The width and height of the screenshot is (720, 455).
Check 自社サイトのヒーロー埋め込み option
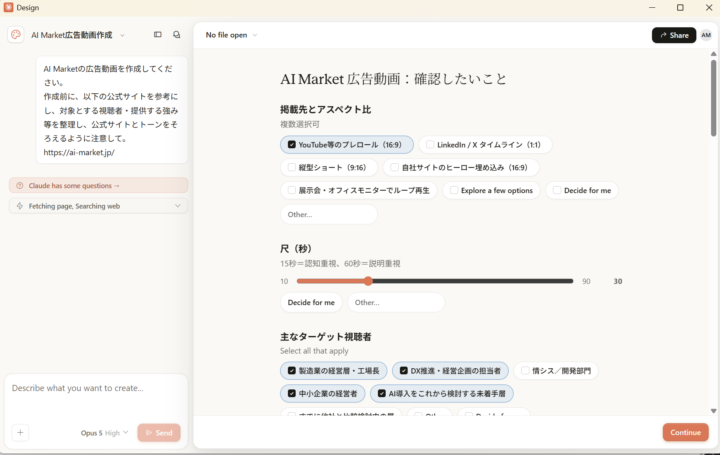[461, 168]
